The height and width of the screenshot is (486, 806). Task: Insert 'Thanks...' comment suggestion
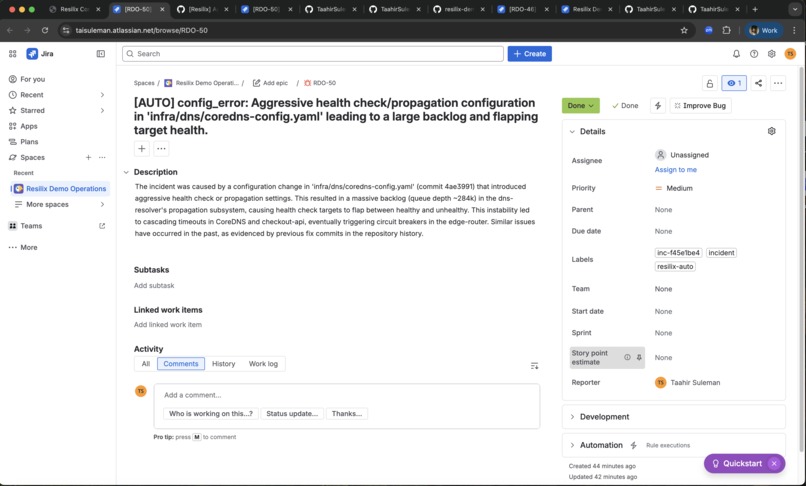(x=346, y=413)
